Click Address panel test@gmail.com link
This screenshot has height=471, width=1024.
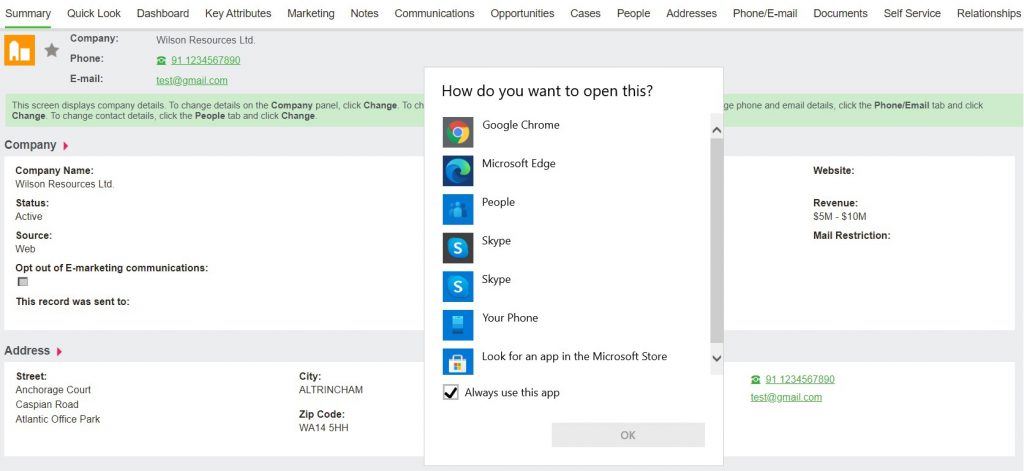[786, 397]
